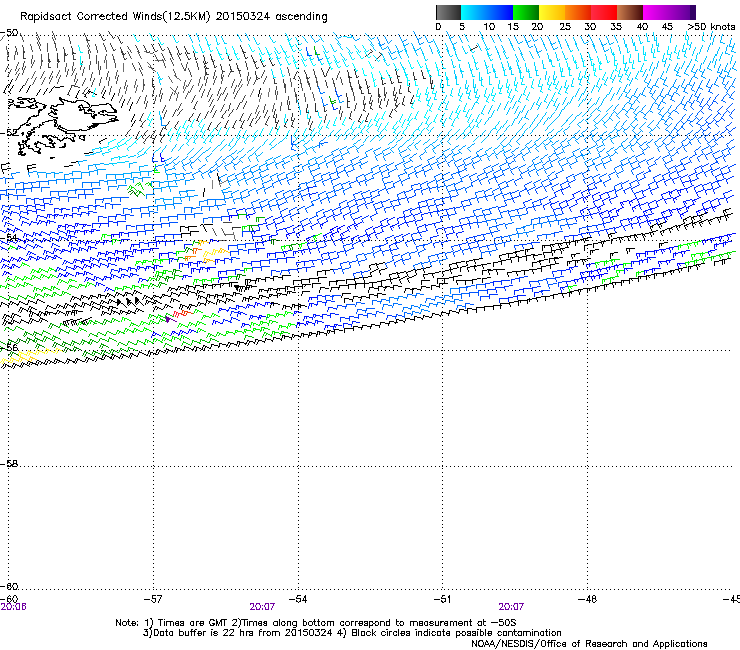This screenshot has height=650, width=740.
Task: Select the dark purple 45-50 knots legend segment
Action: pyautogui.click(x=682, y=12)
